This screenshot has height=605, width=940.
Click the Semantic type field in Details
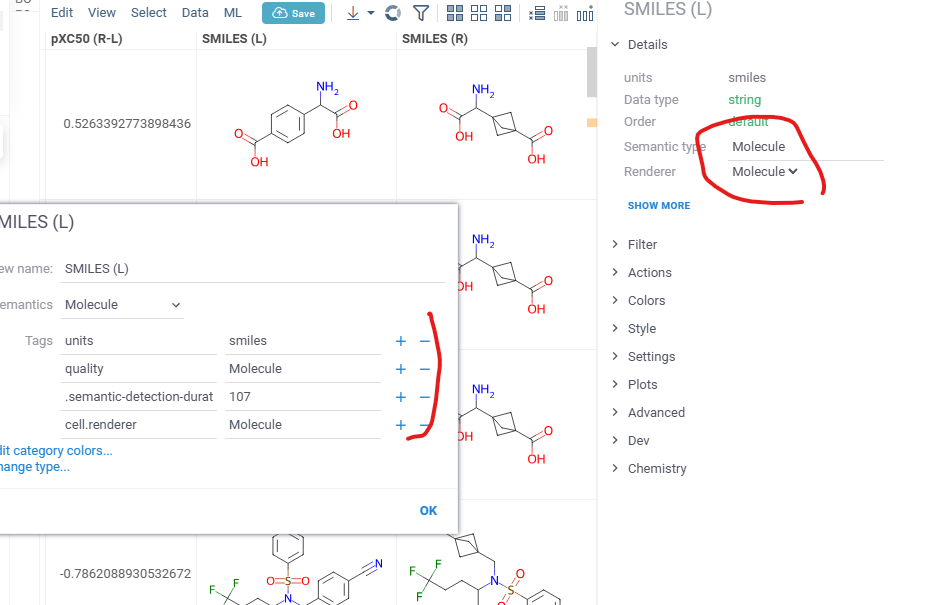805,147
